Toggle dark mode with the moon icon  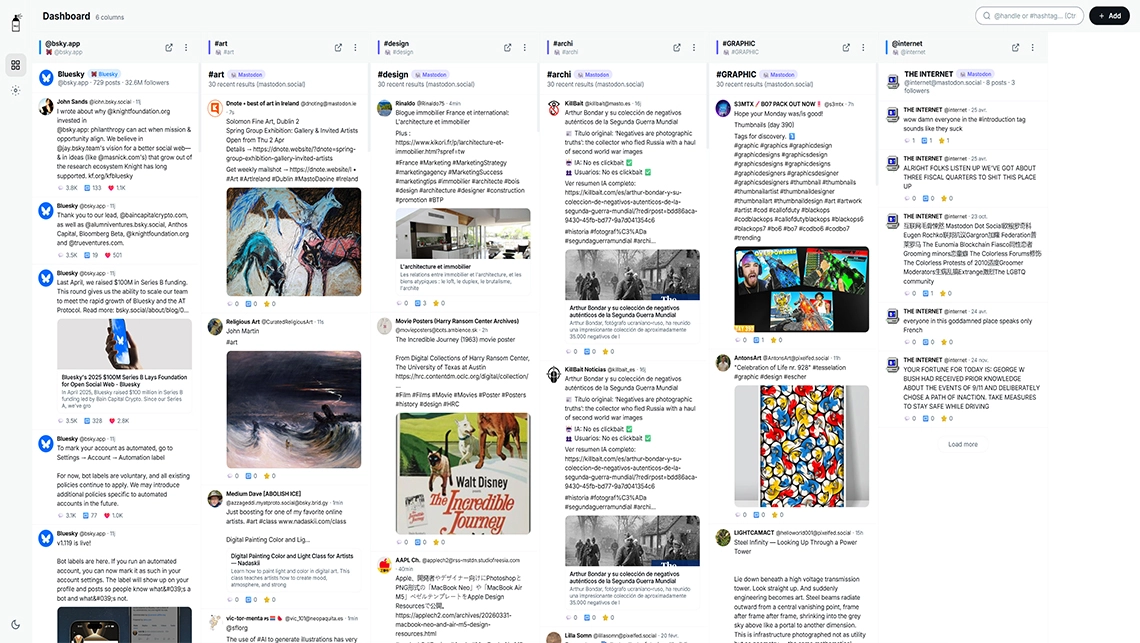point(15,624)
